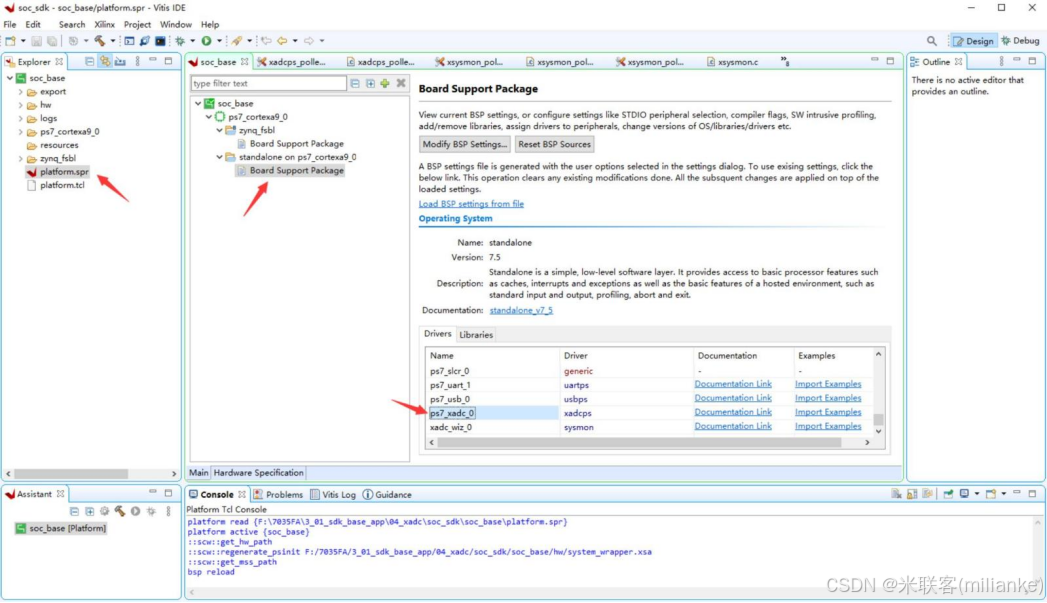The width and height of the screenshot is (1047, 603).
Task: Open Documentation Link for ps7_xadc_0
Action: click(732, 412)
